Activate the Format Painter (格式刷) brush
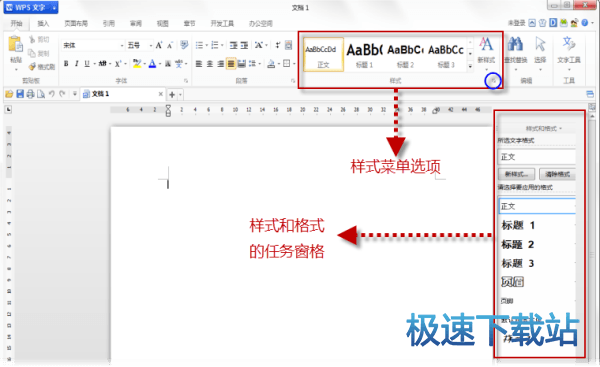600x367 pixels. pos(32,67)
